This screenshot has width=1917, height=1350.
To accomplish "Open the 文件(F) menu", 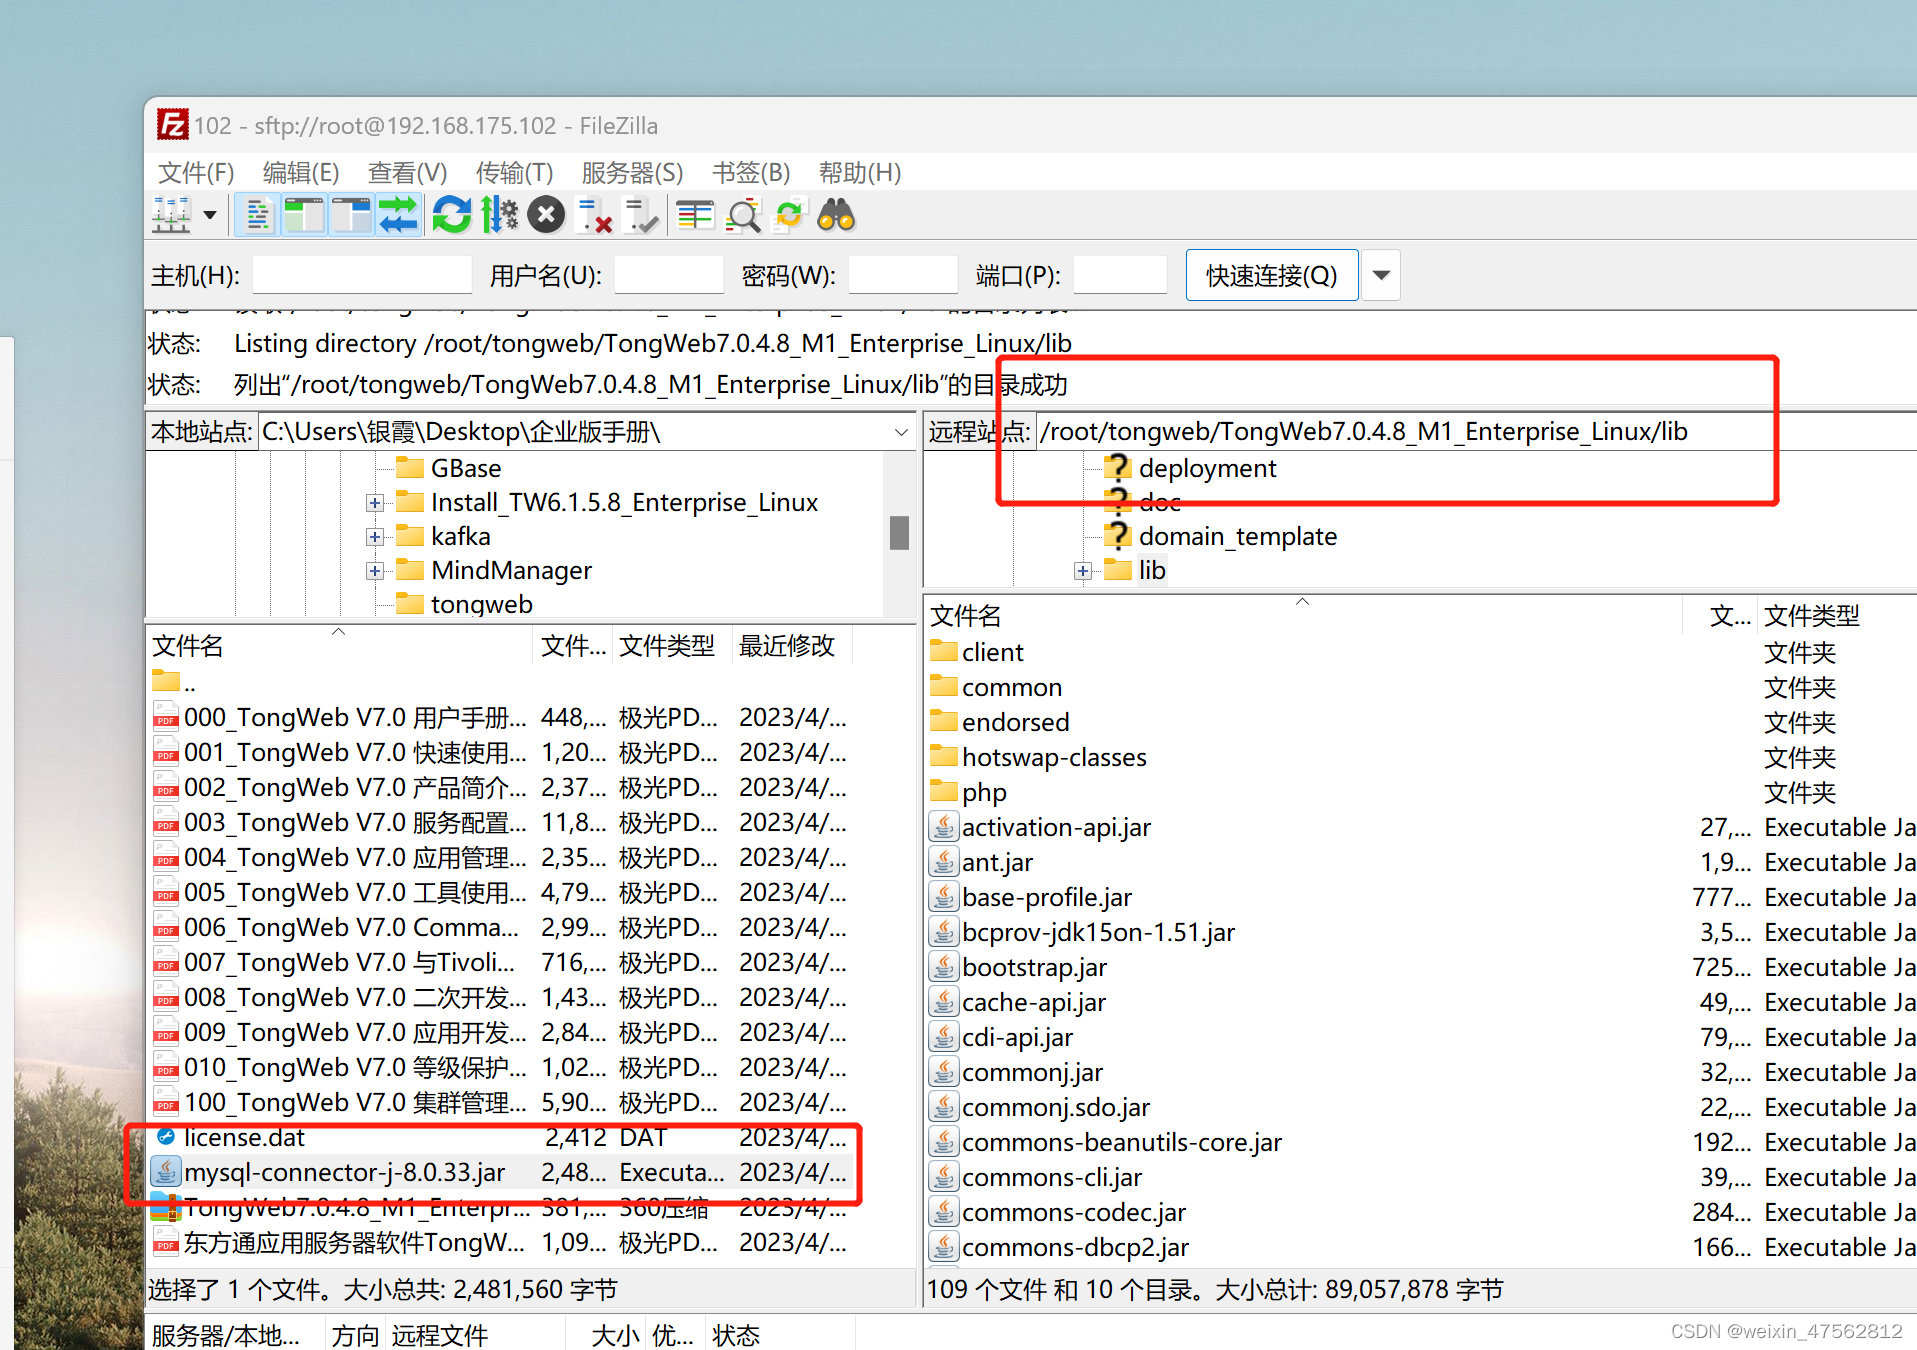I will click(196, 172).
